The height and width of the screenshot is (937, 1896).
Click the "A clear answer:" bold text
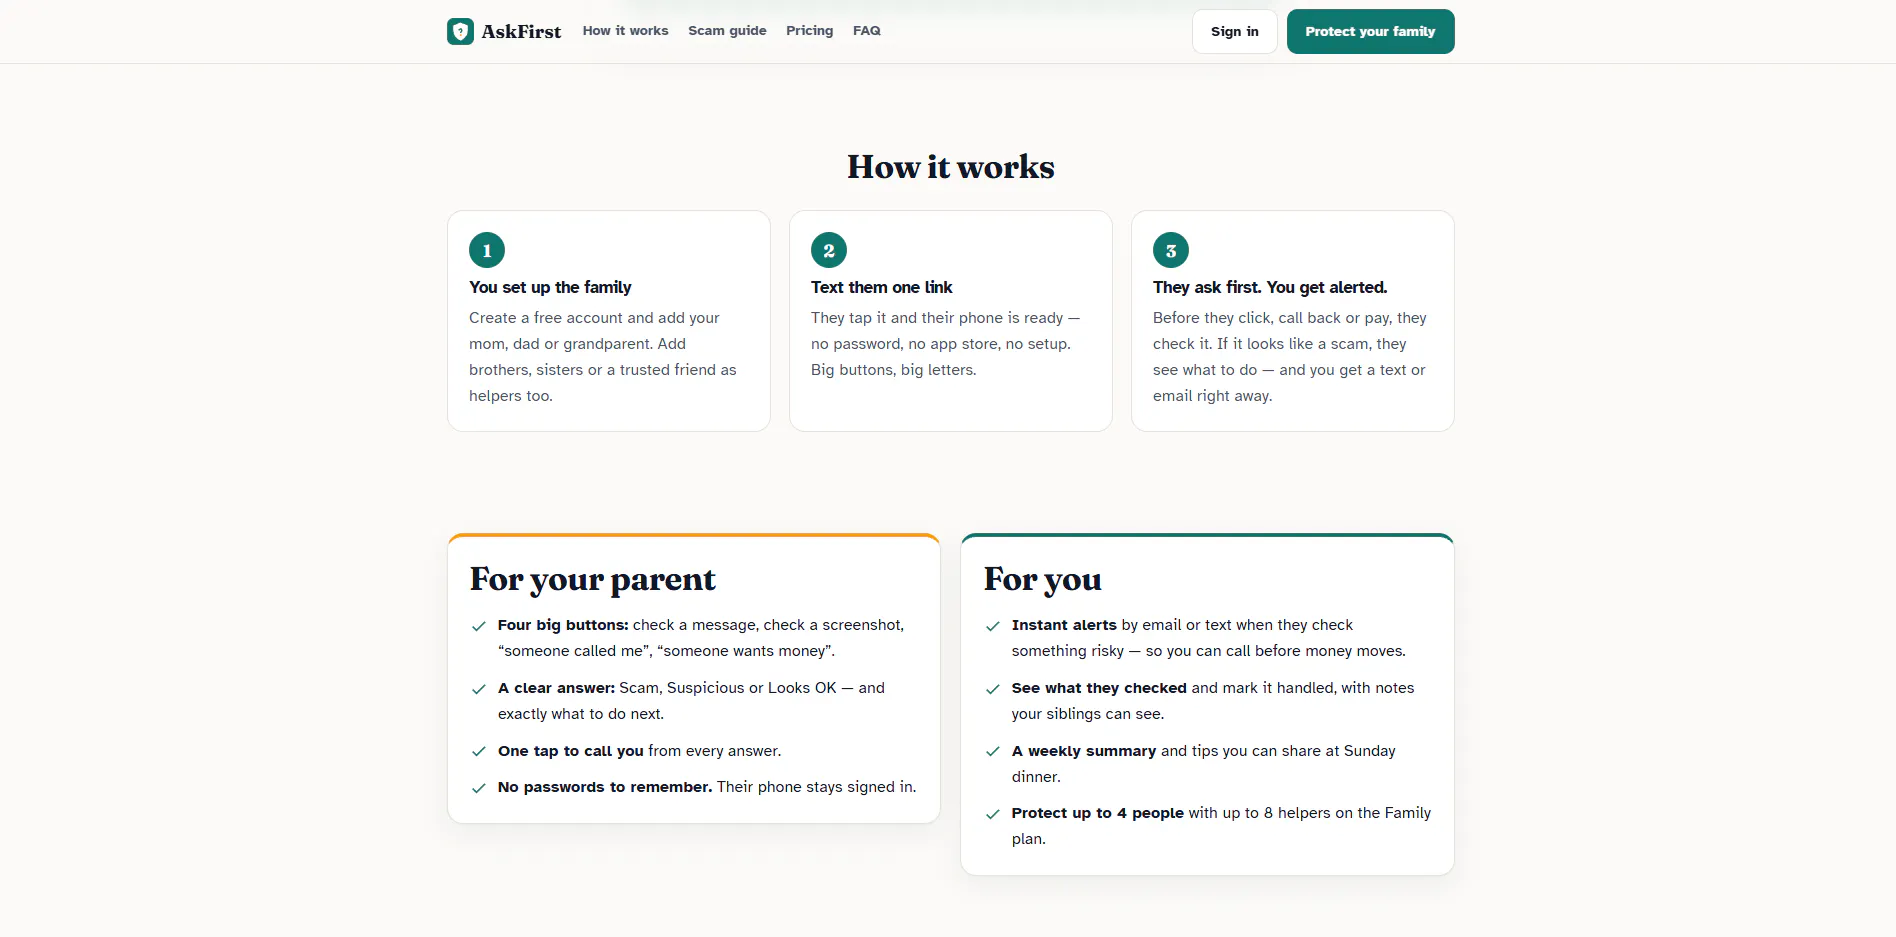pyautogui.click(x=556, y=688)
